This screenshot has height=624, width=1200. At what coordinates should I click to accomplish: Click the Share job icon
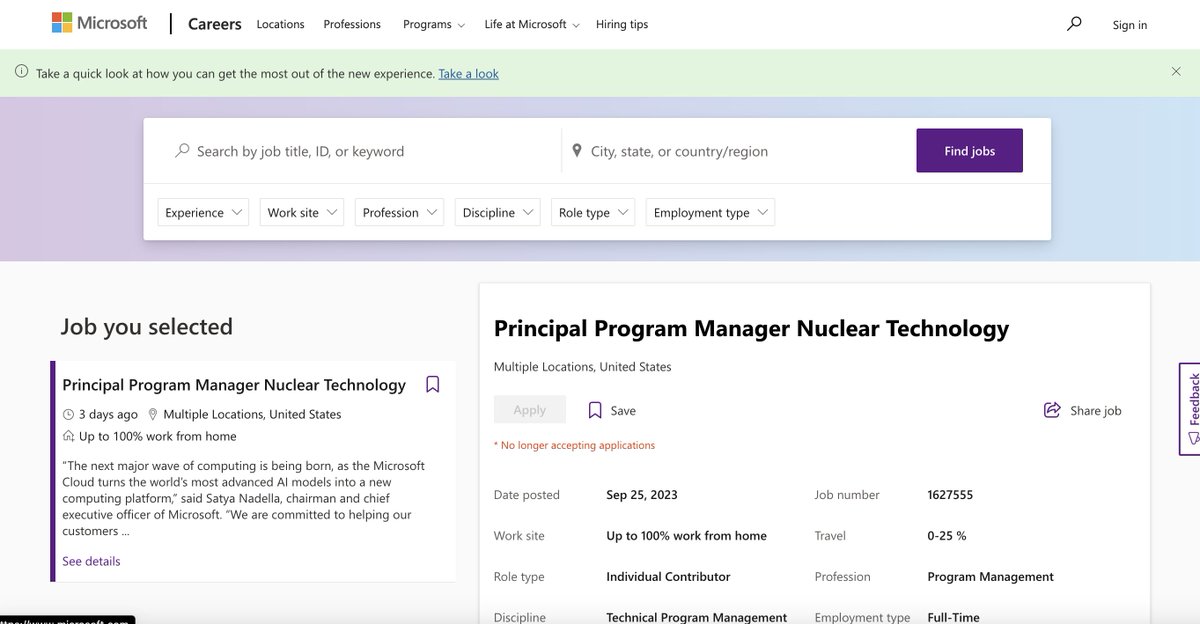pos(1052,410)
